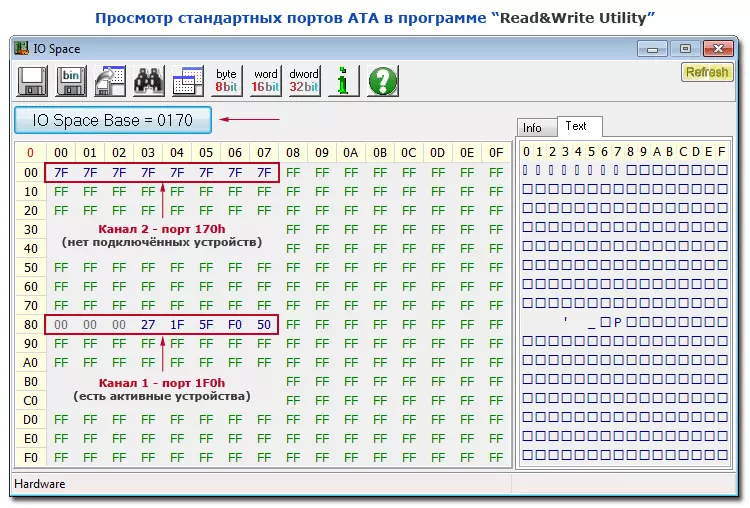The width and height of the screenshot is (750, 508).
Task: Click the red 0 corner header cell
Action: 31,153
